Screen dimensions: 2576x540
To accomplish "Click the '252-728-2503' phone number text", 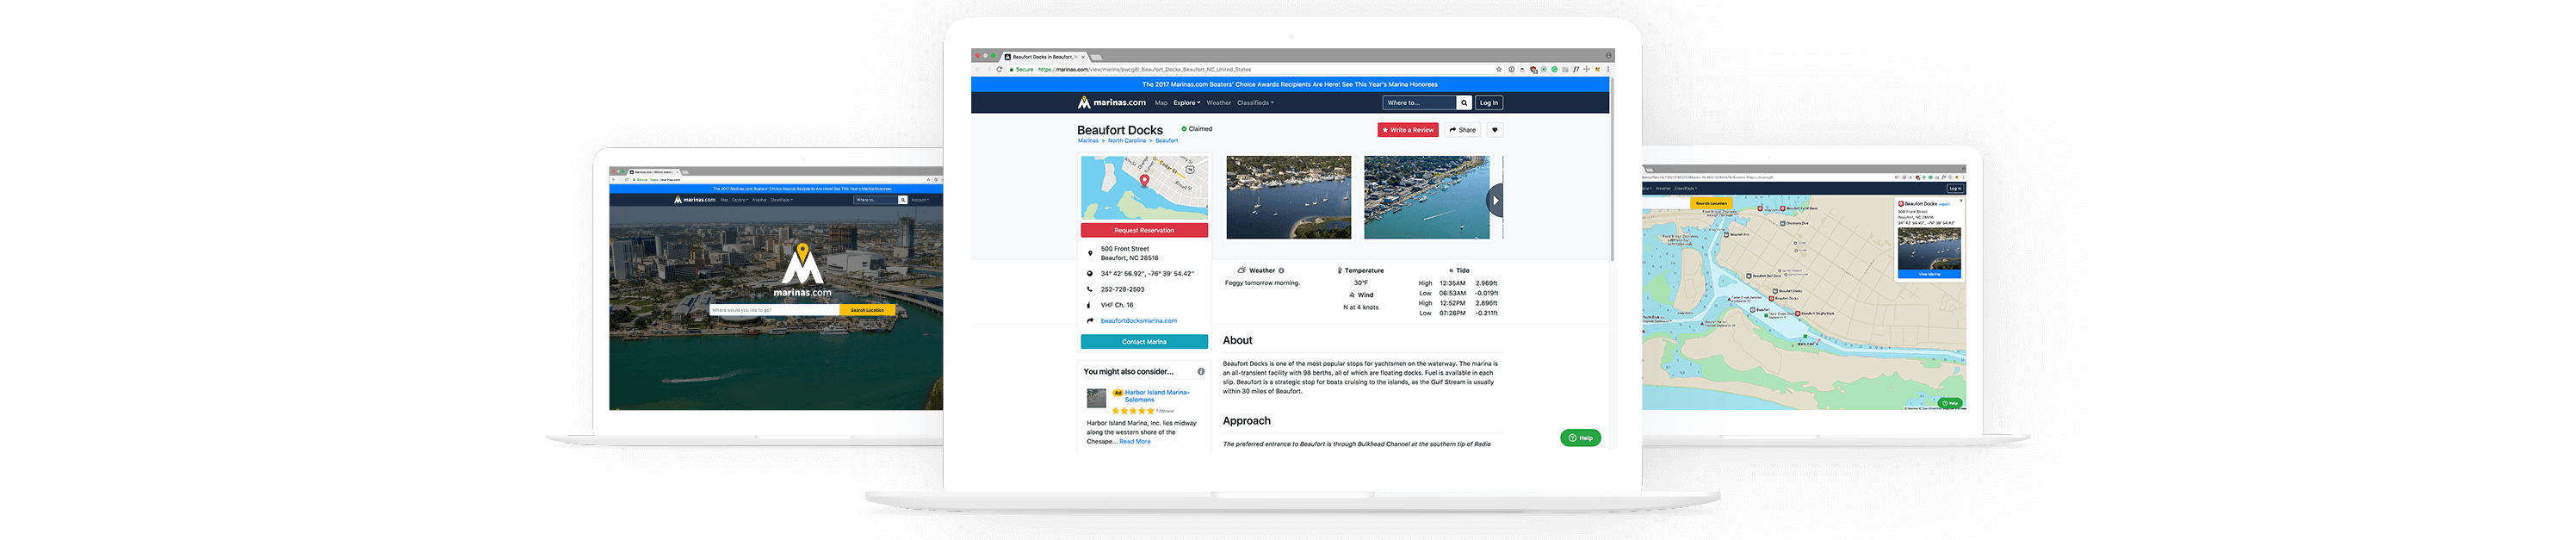I will [x=1122, y=289].
